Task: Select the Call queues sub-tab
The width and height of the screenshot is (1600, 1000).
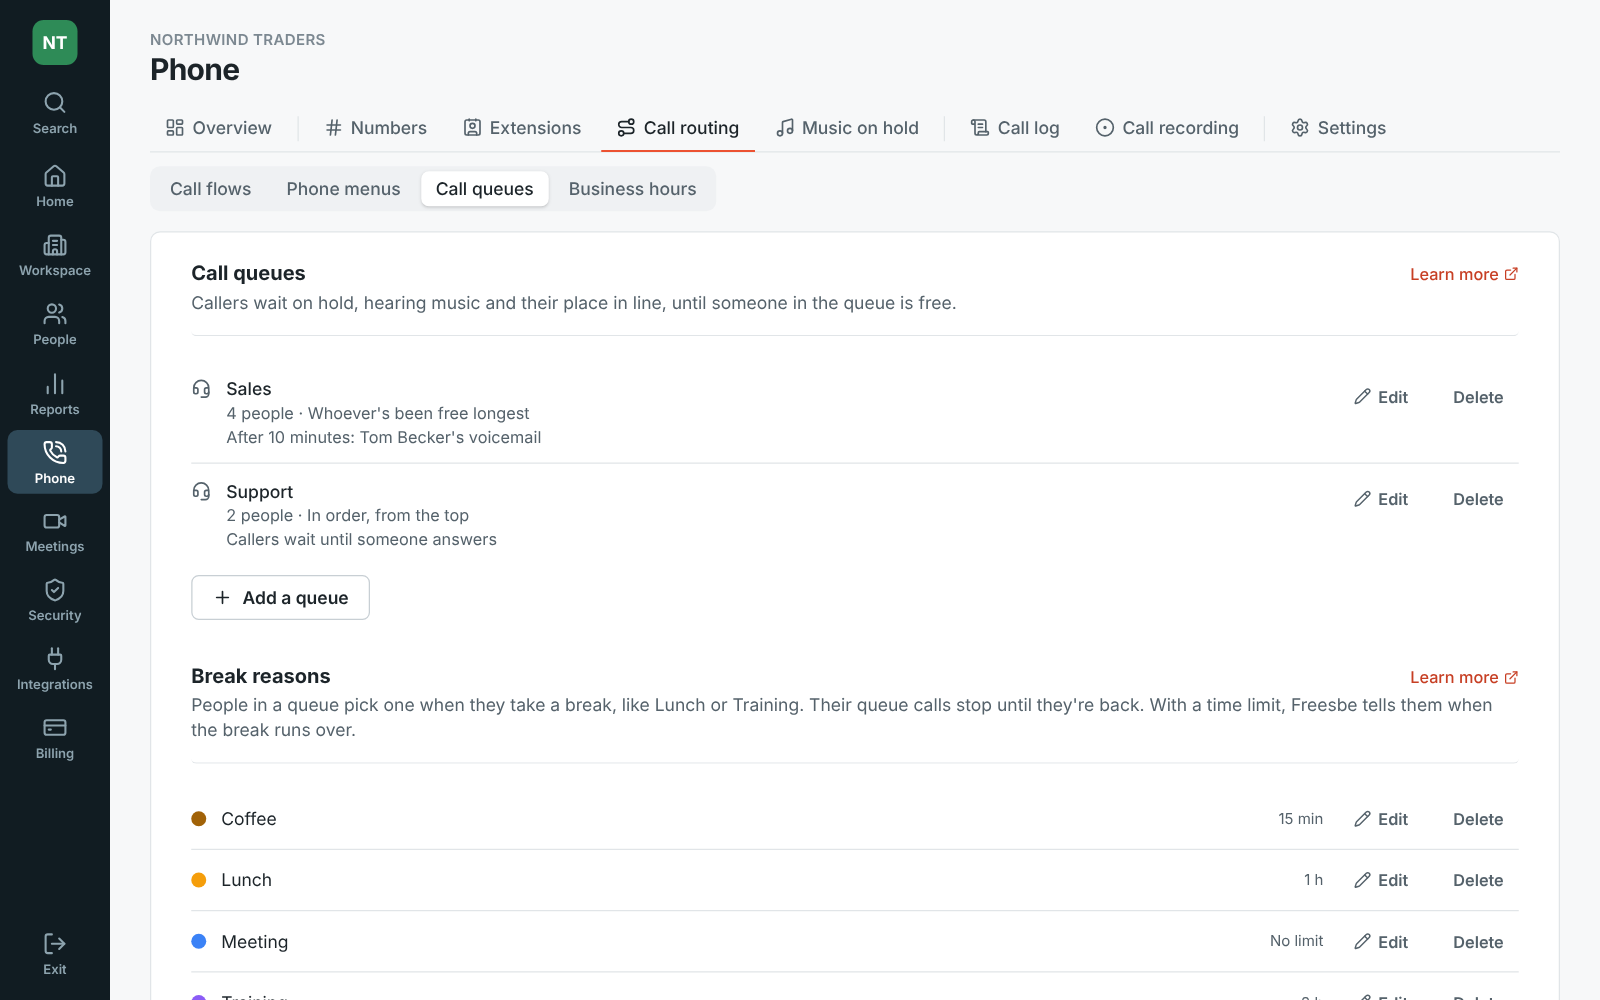Action: (x=485, y=189)
